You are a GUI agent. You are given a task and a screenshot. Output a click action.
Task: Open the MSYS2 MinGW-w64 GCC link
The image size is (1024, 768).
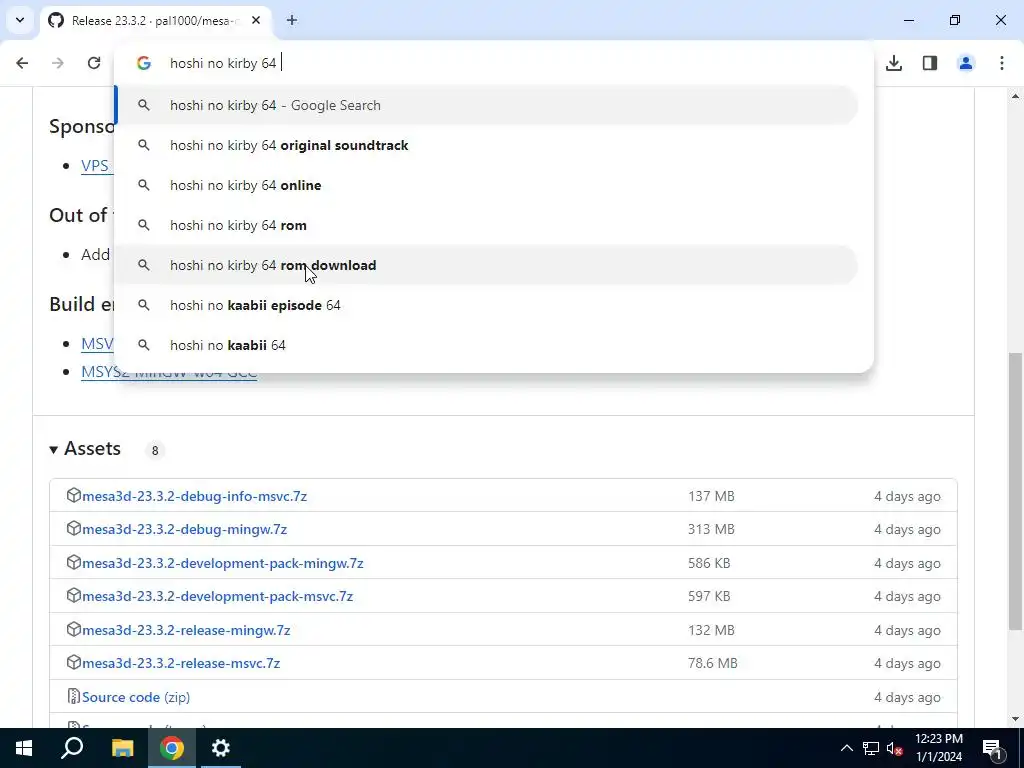coord(169,372)
